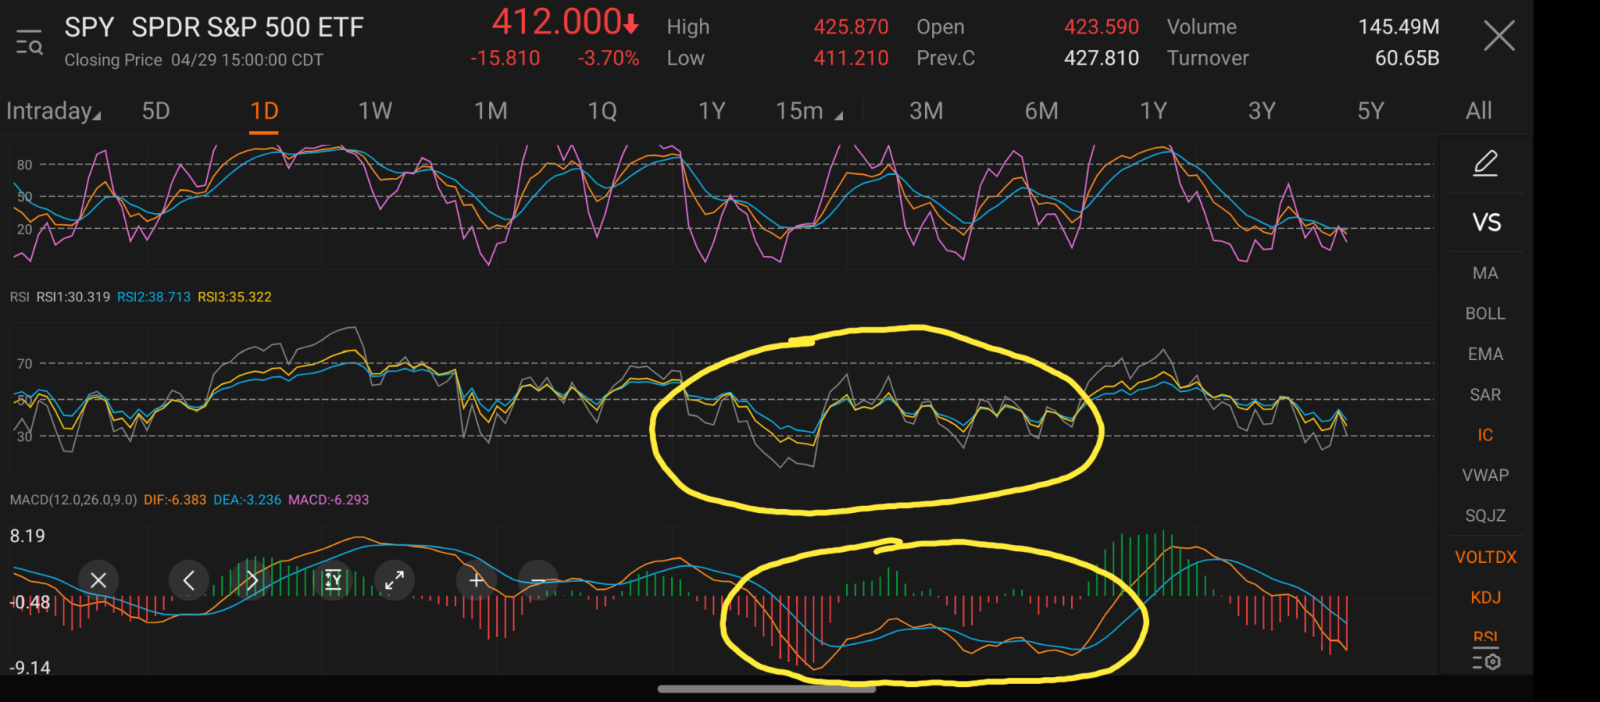Expand the 15m interval dropdown
This screenshot has height=702, width=1600.
pos(809,111)
